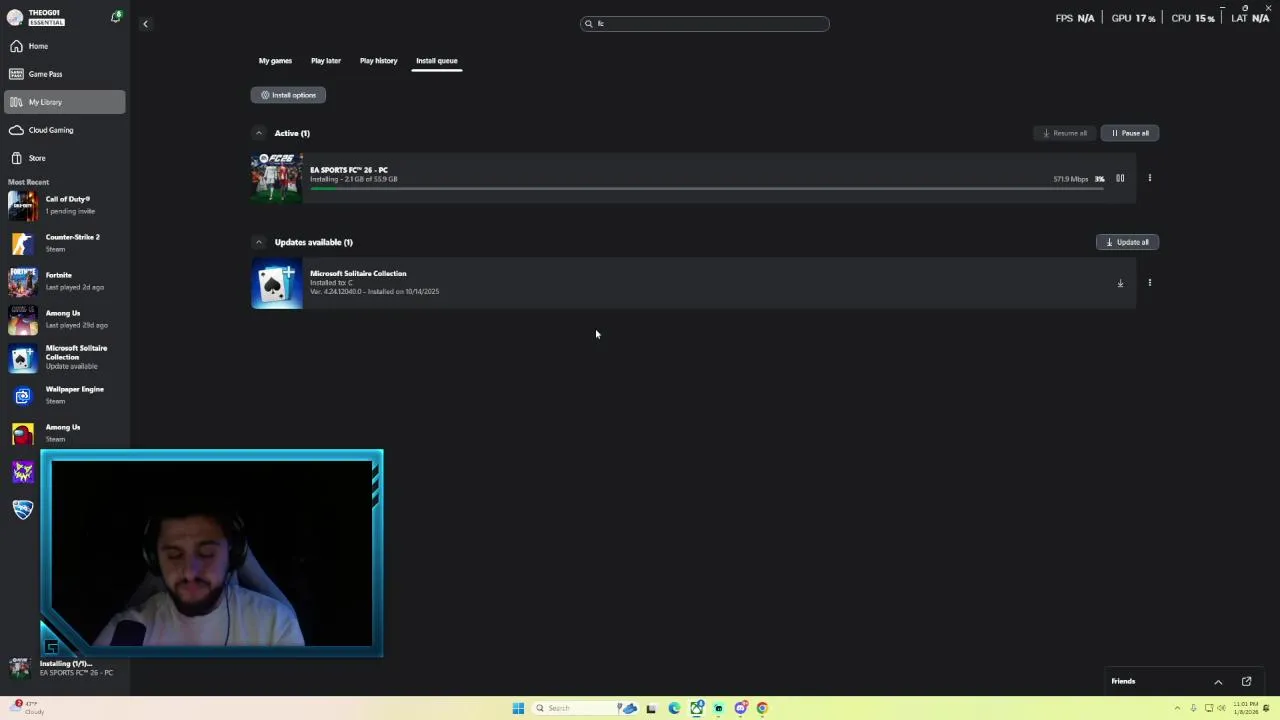Click the Pause all button
1280x720 pixels.
click(x=1130, y=133)
